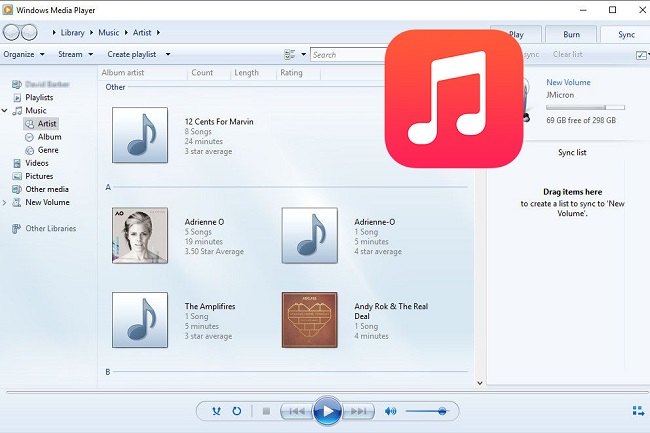
Task: Click the Clear list button
Action: (x=568, y=54)
